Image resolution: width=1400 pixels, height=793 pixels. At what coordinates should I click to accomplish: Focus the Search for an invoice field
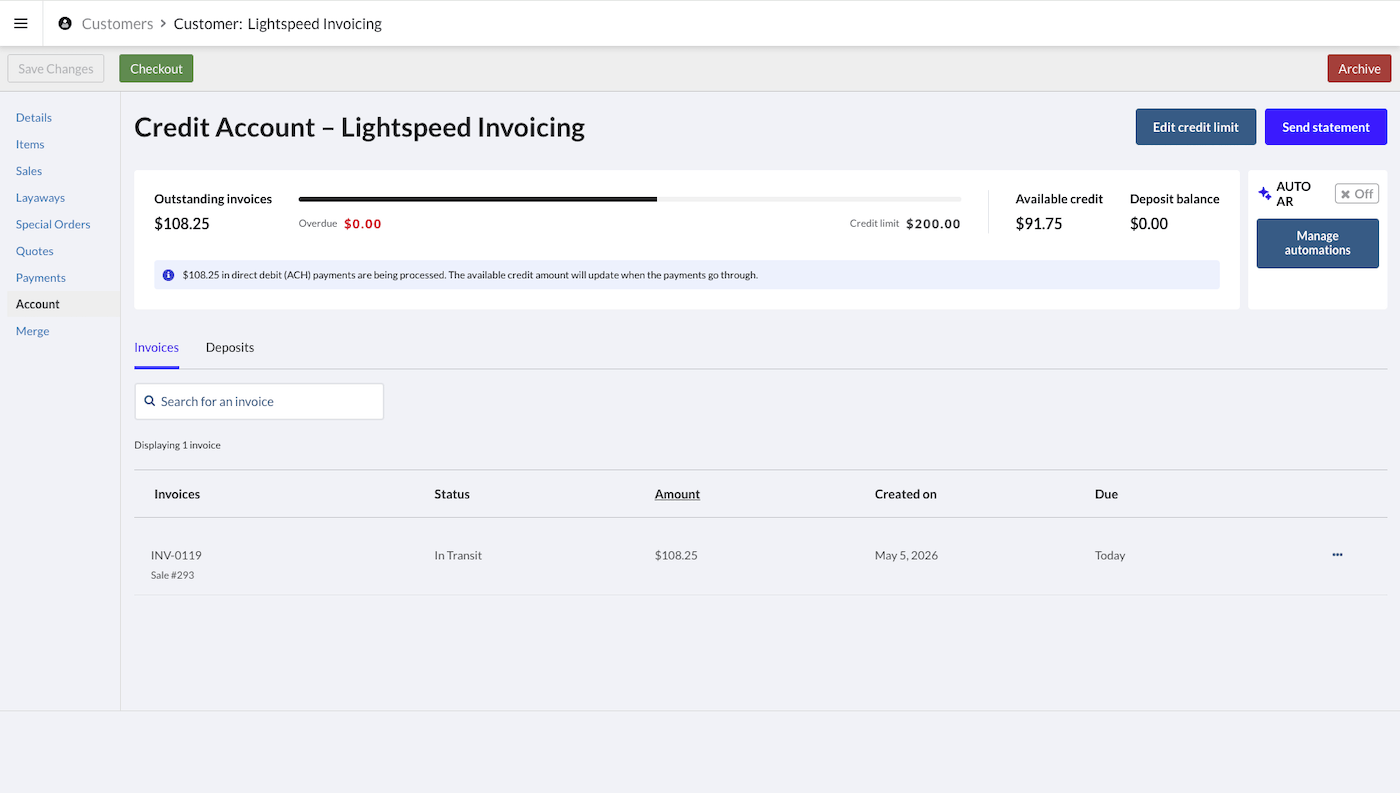click(x=259, y=401)
